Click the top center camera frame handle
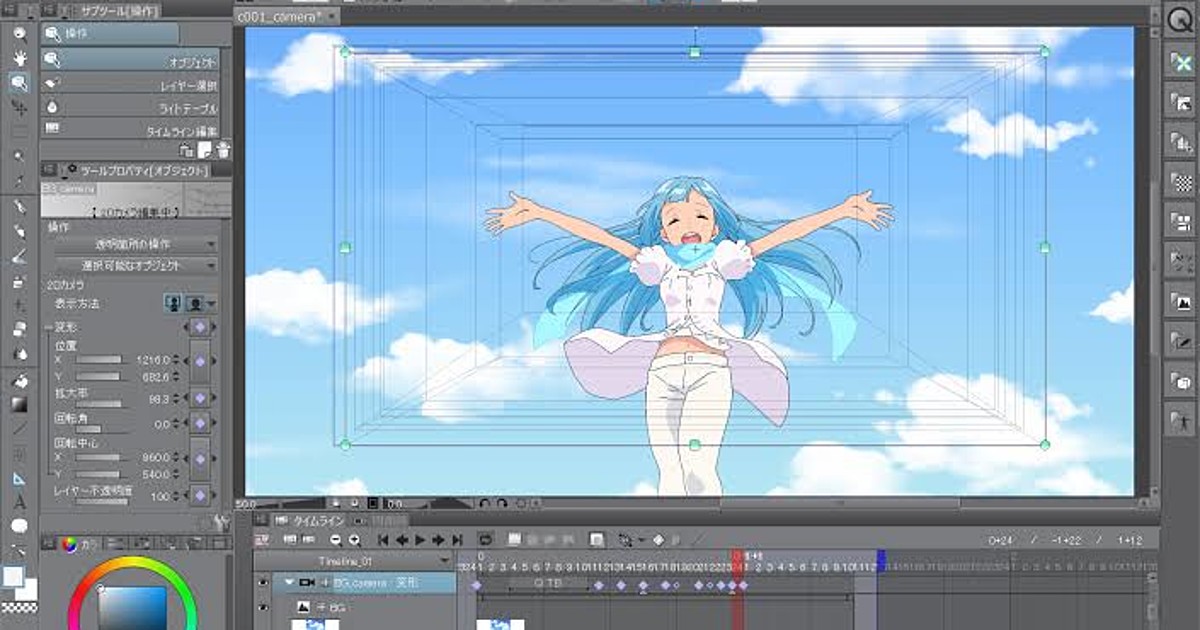The image size is (1200, 630). coord(695,51)
